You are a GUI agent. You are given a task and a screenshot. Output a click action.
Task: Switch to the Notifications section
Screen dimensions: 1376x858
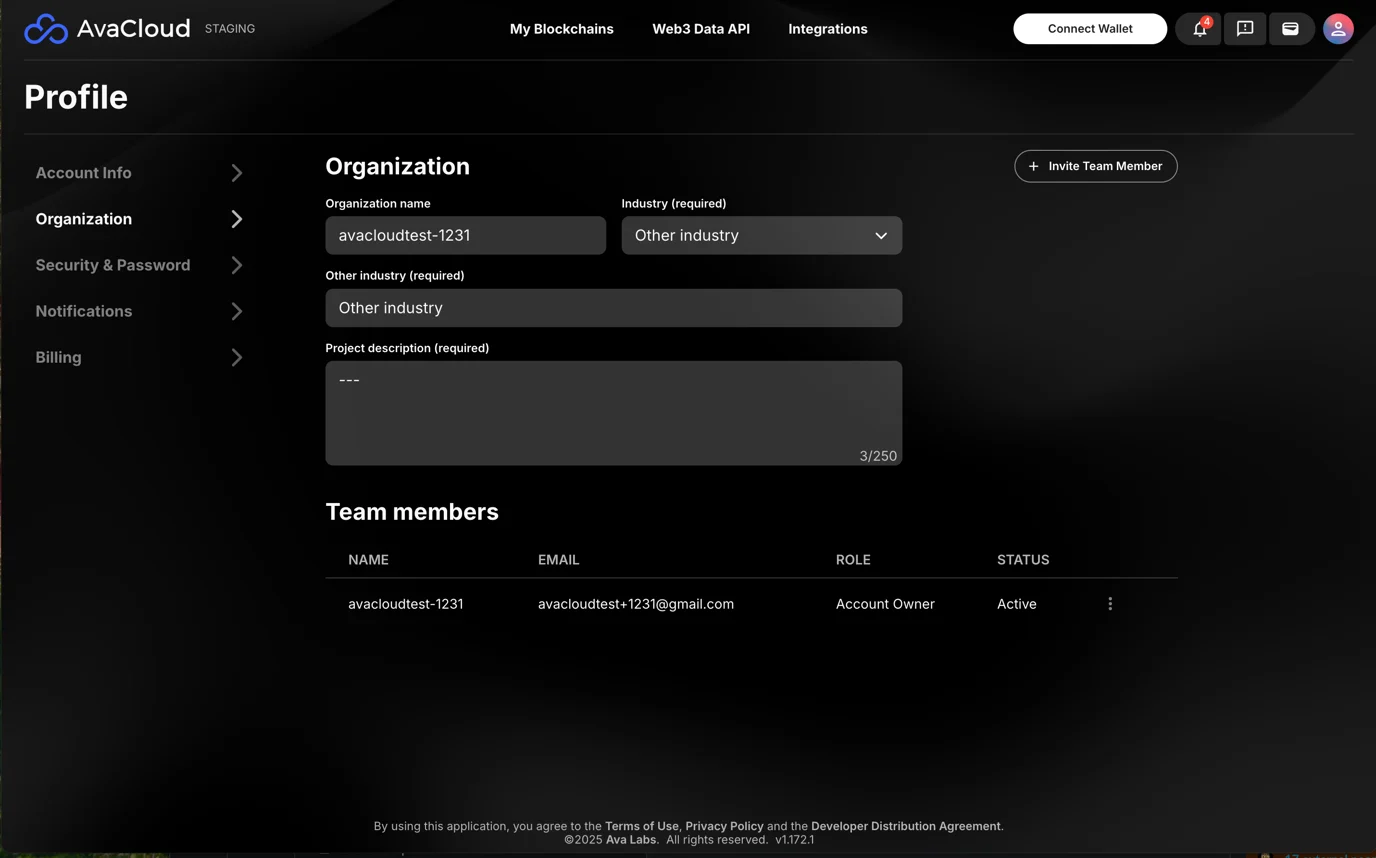tap(83, 311)
